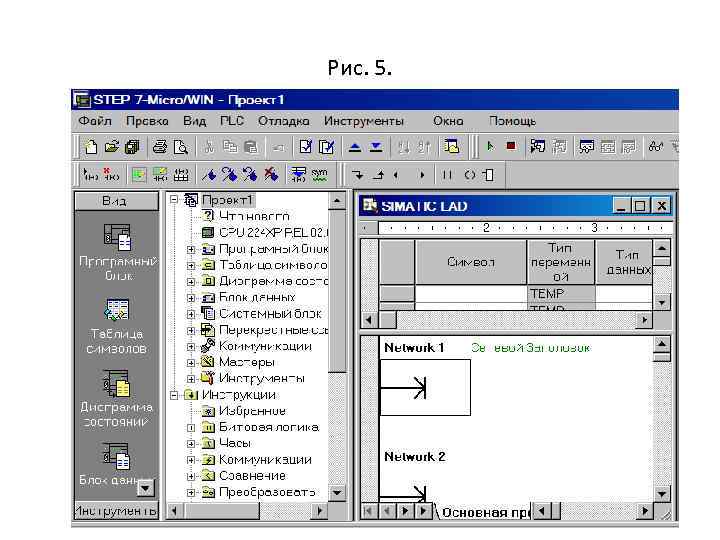Open Data Block in the View bar

tap(117, 465)
